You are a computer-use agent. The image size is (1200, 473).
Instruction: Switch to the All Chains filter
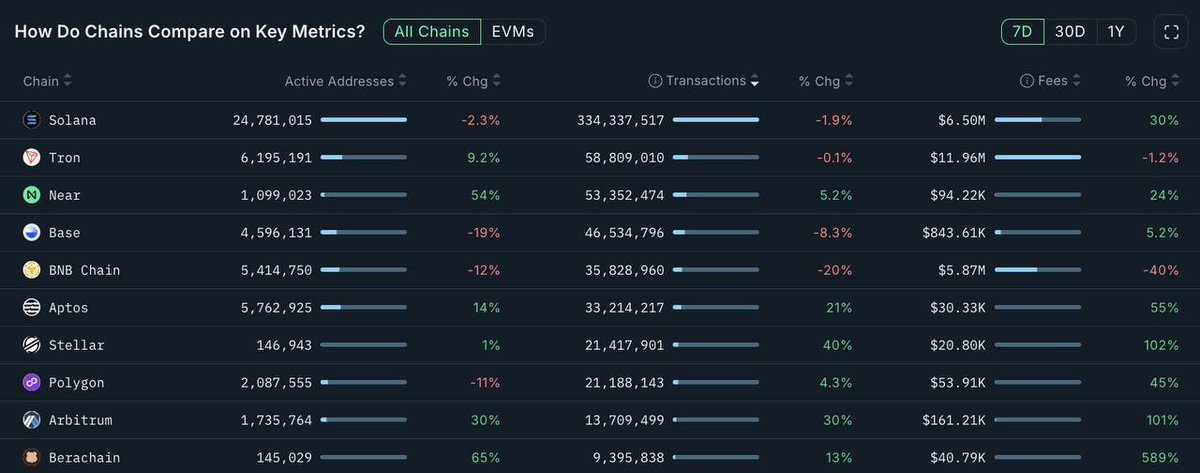coord(432,32)
